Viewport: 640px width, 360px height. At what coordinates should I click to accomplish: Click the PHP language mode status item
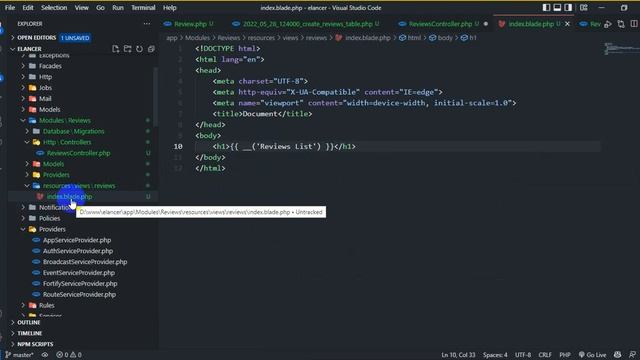click(x=565, y=355)
